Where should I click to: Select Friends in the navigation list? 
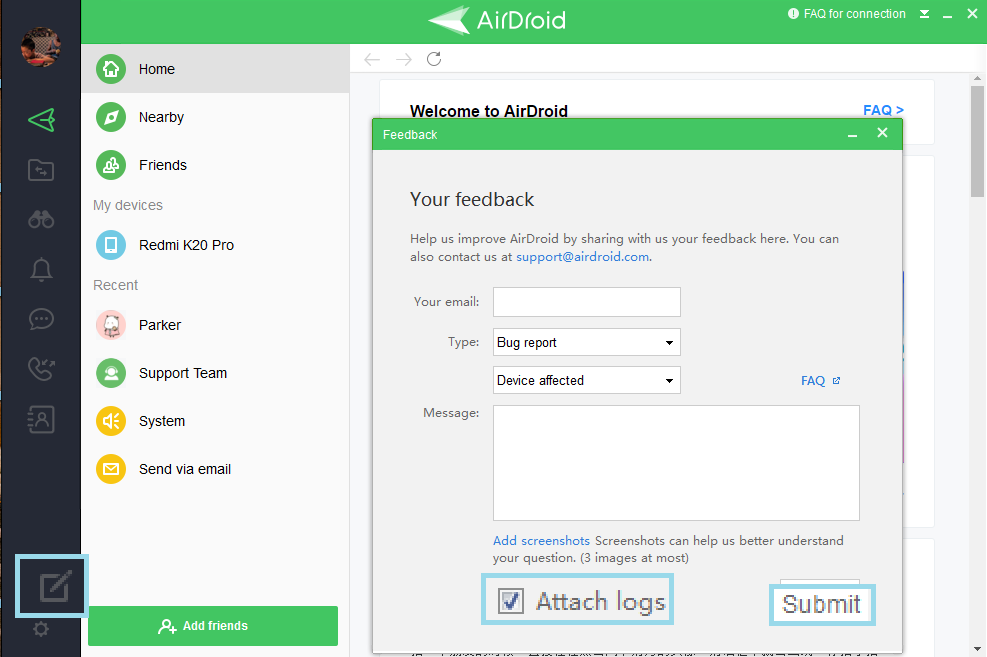[162, 165]
